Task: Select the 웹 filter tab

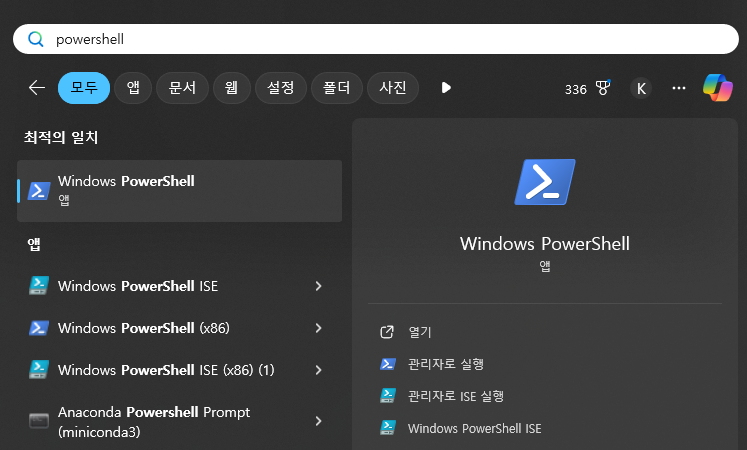Action: (232, 88)
